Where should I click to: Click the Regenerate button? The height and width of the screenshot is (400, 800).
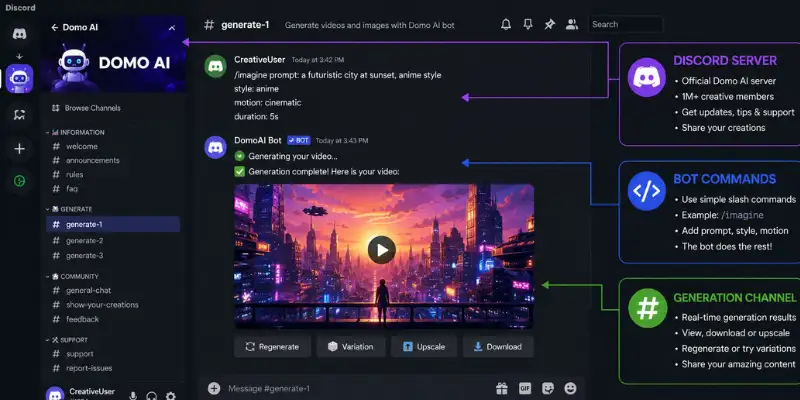[x=272, y=347]
